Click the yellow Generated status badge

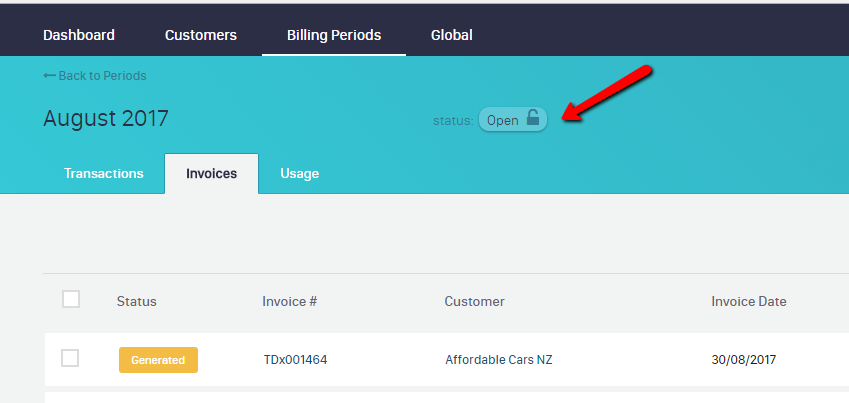click(x=158, y=360)
